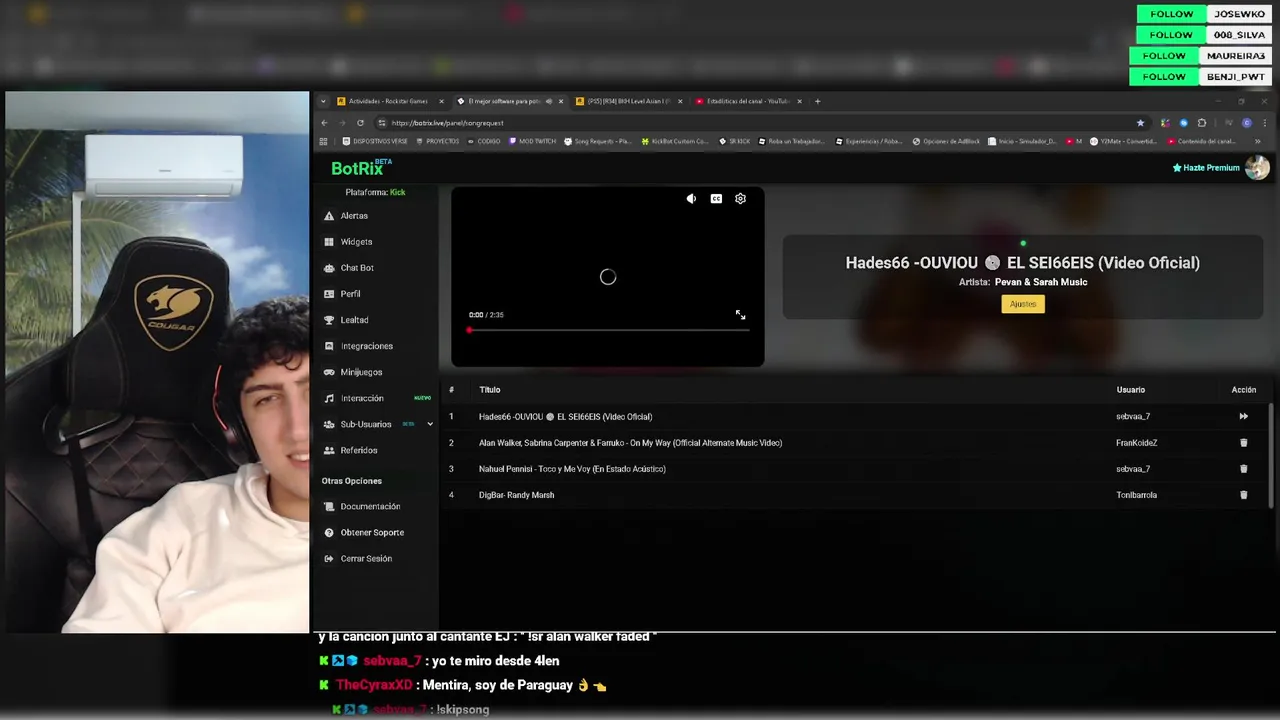1280x720 pixels.
Task: Open the KickBot Custom bookmark
Action: (x=675, y=141)
